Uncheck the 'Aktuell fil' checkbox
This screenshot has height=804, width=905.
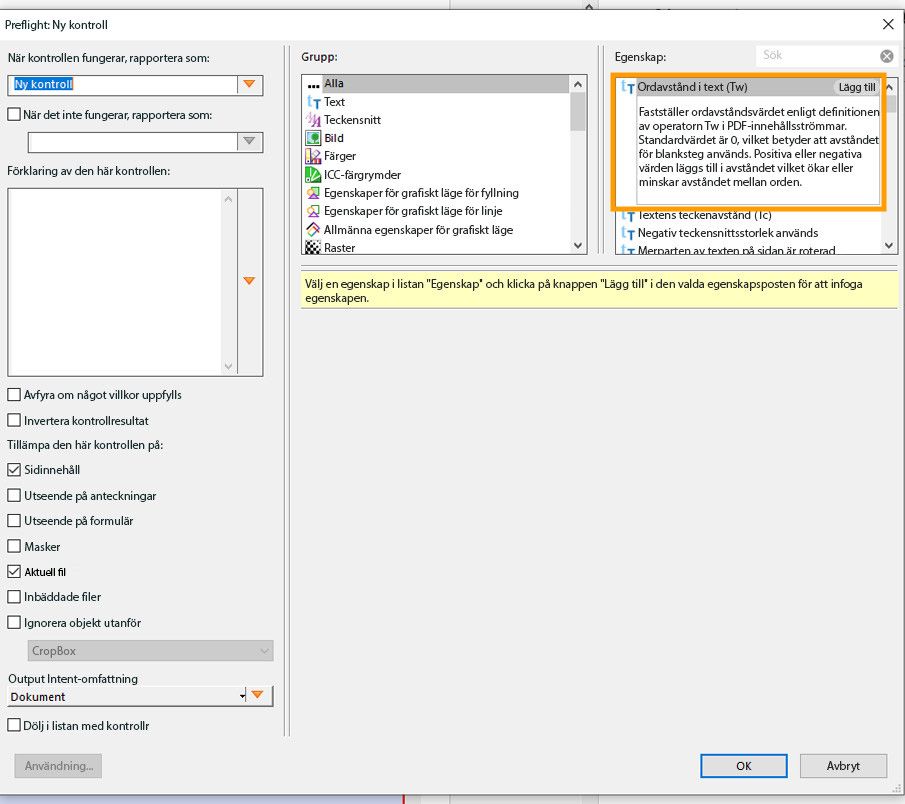pos(14,572)
